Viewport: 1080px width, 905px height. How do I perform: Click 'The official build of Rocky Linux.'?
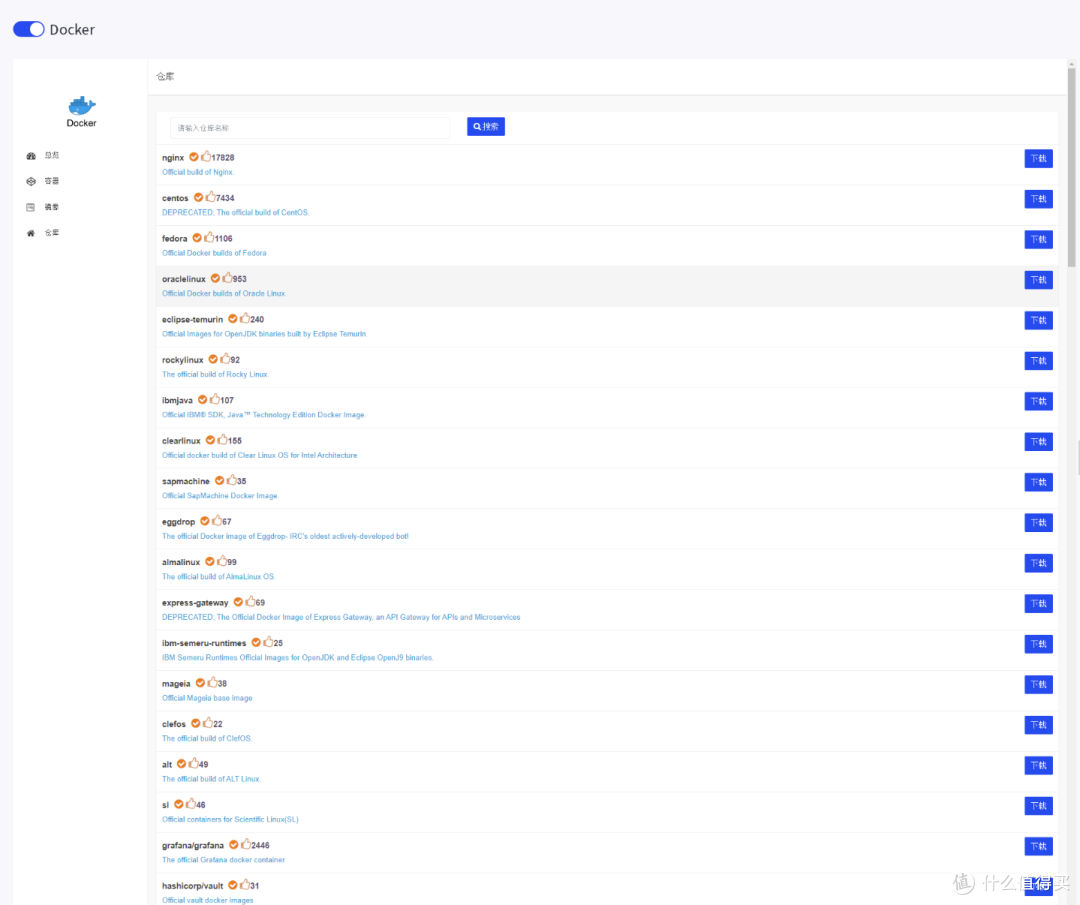(x=215, y=375)
